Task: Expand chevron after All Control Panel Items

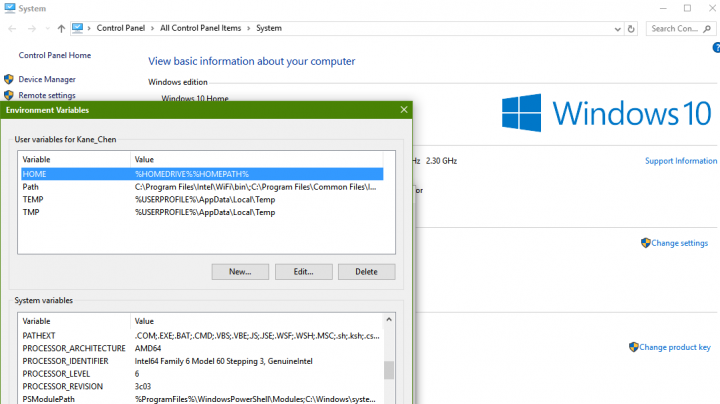Action: [x=249, y=28]
